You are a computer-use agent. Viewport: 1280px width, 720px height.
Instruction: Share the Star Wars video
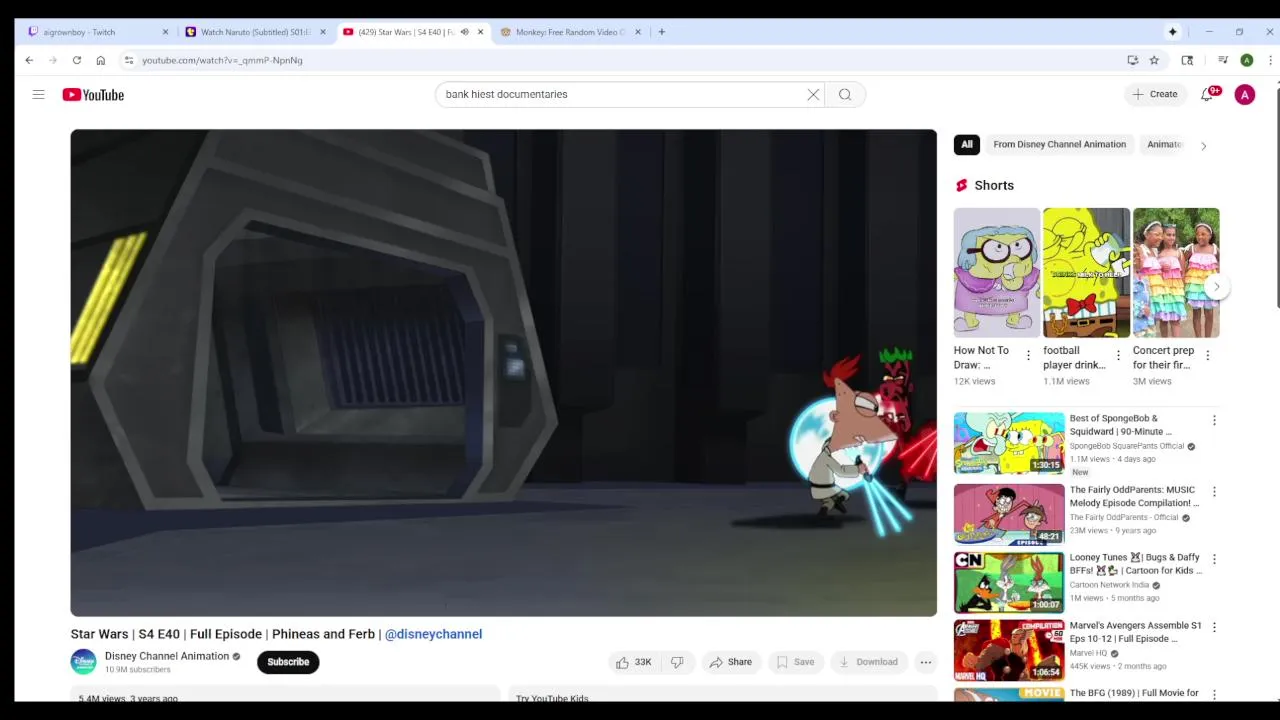pos(730,662)
